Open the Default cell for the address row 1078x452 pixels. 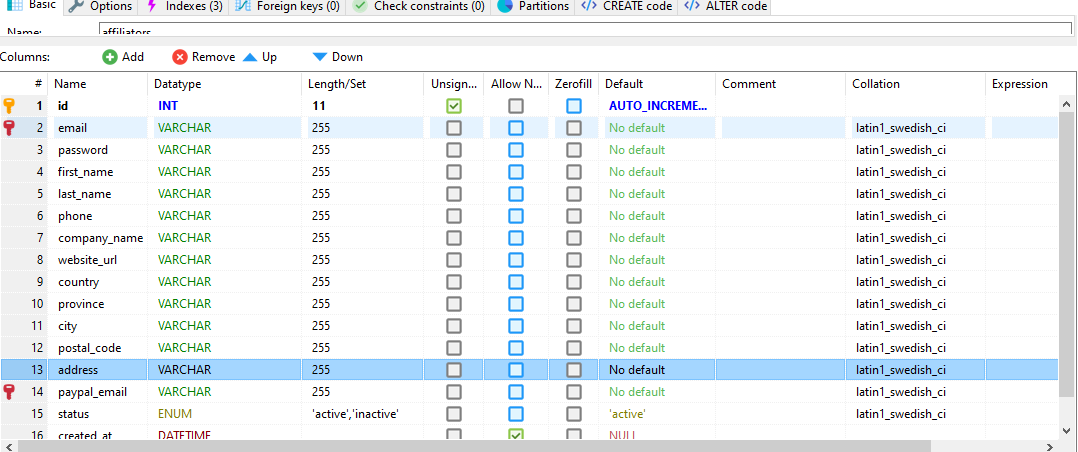coord(657,370)
